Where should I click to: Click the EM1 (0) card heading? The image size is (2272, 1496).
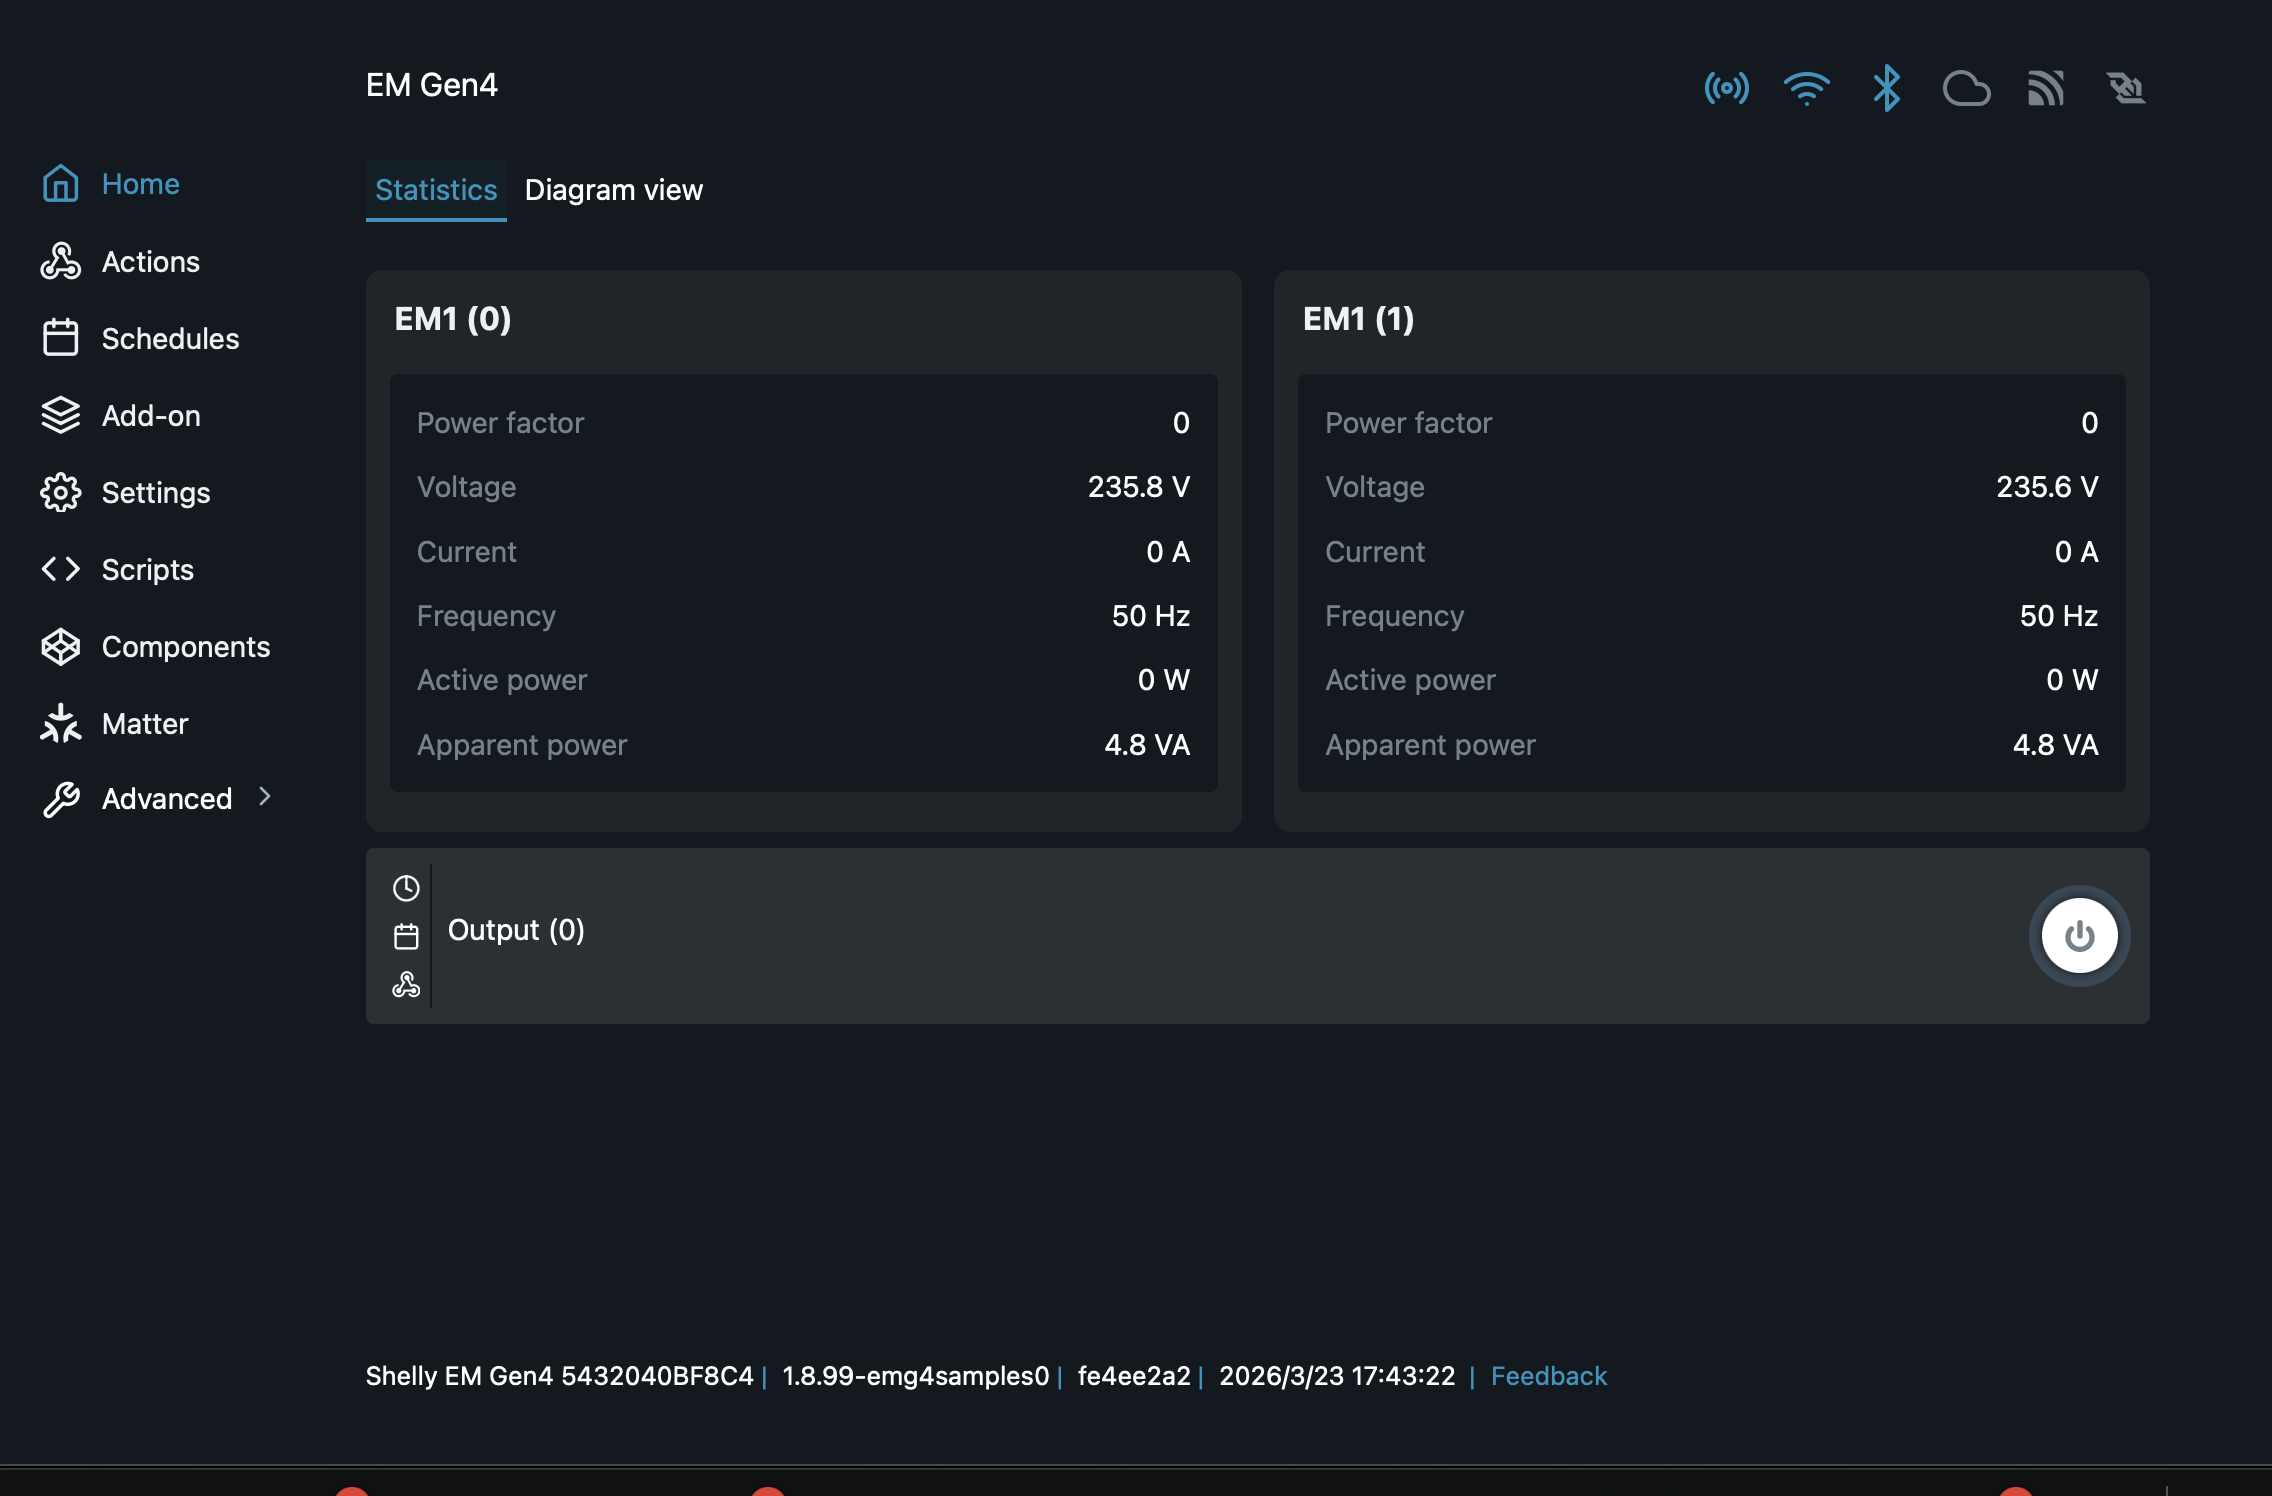pyautogui.click(x=453, y=319)
